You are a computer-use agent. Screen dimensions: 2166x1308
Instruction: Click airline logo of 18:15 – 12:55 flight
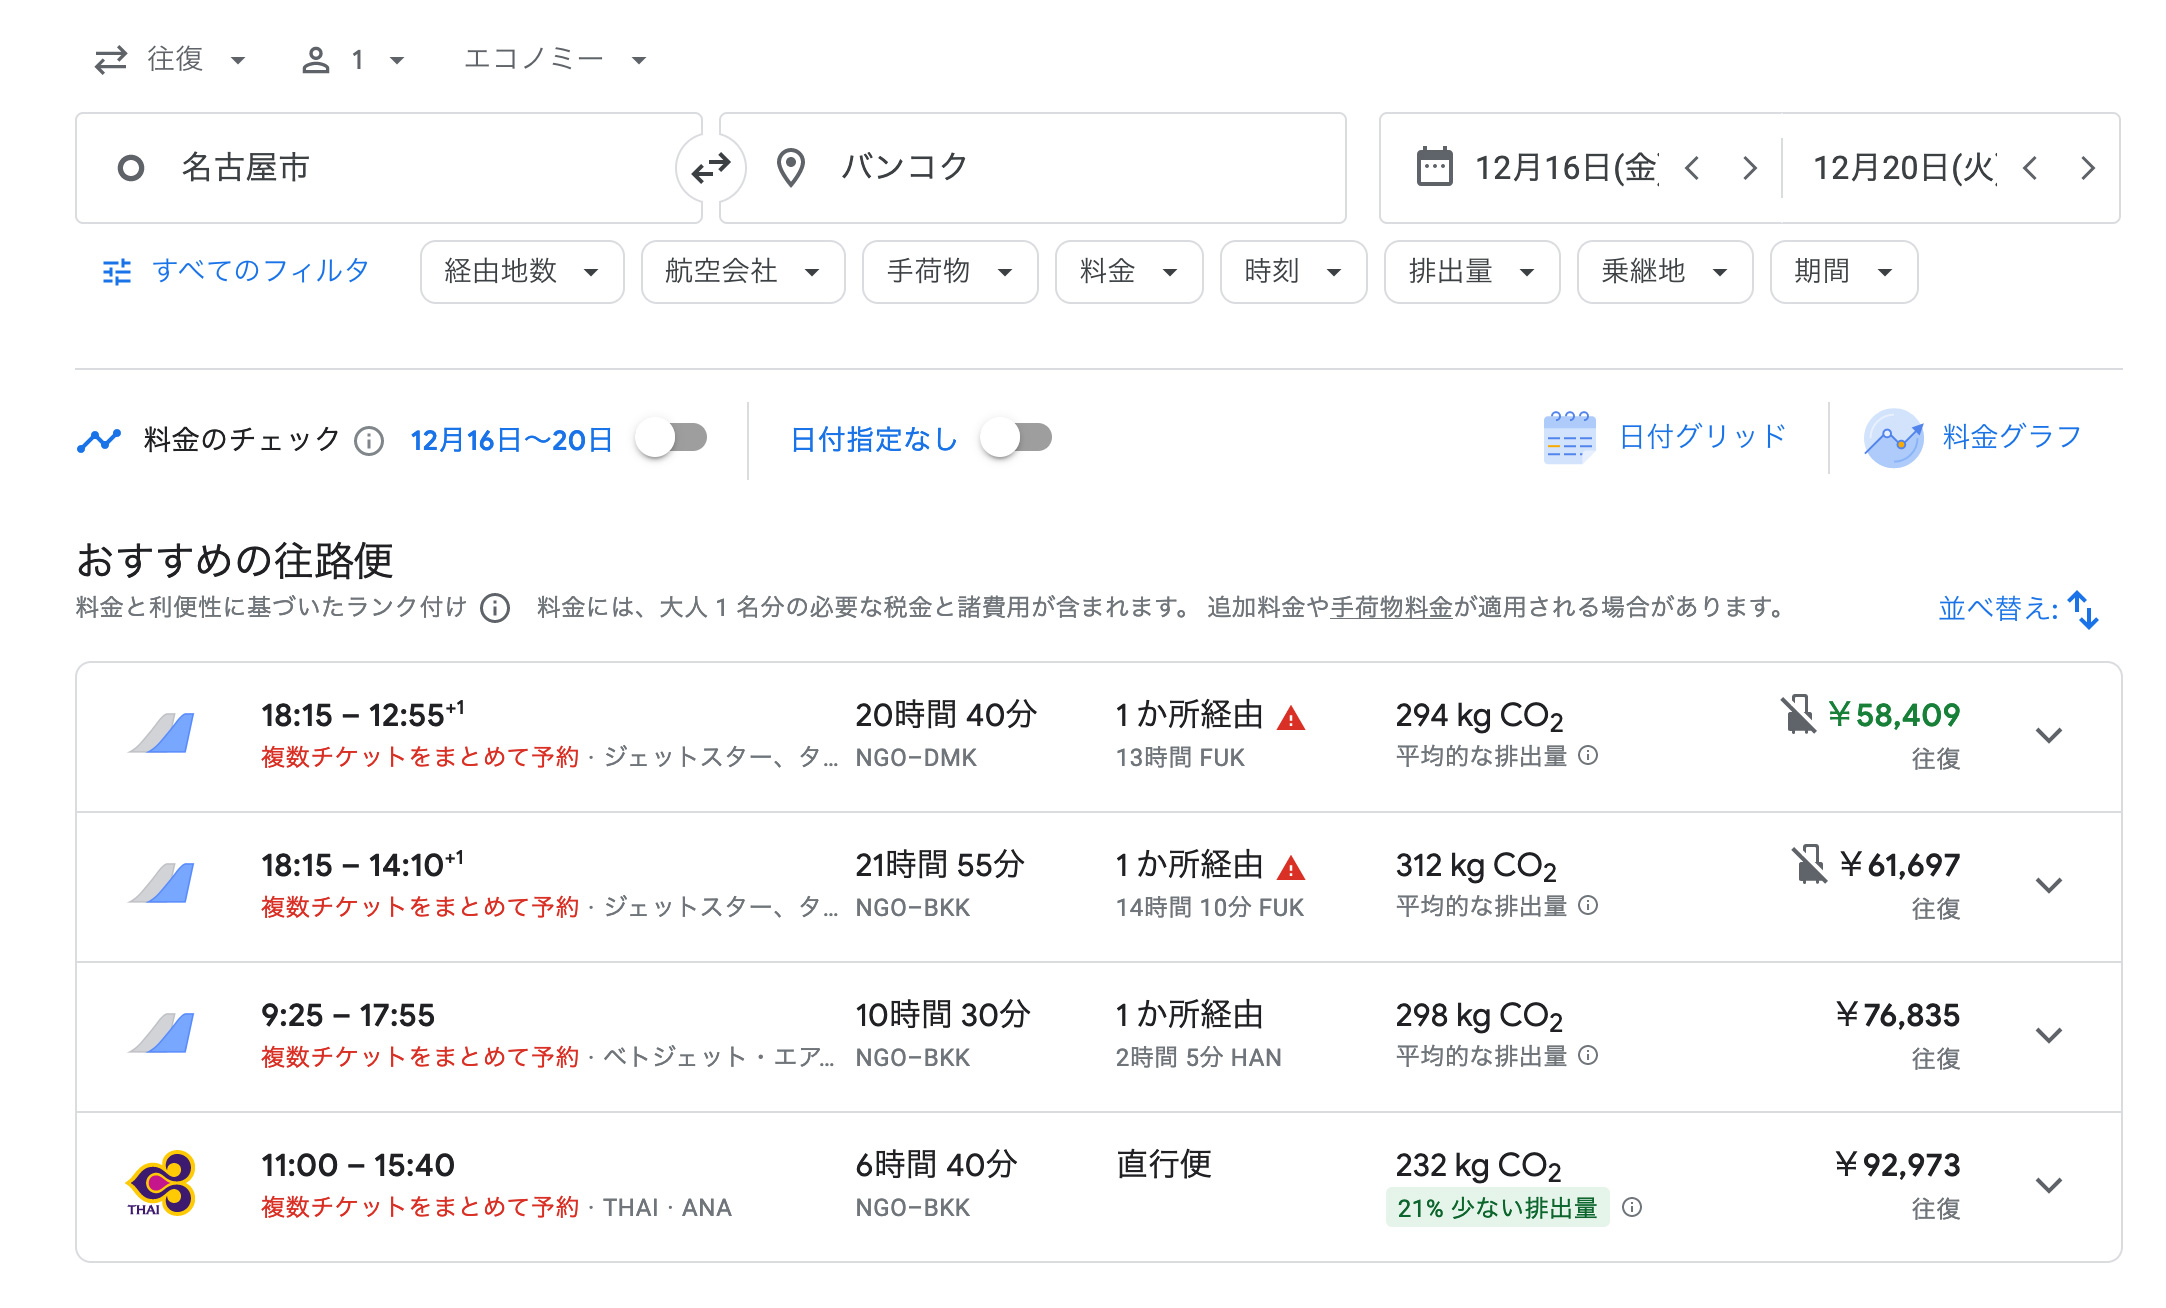(161, 734)
